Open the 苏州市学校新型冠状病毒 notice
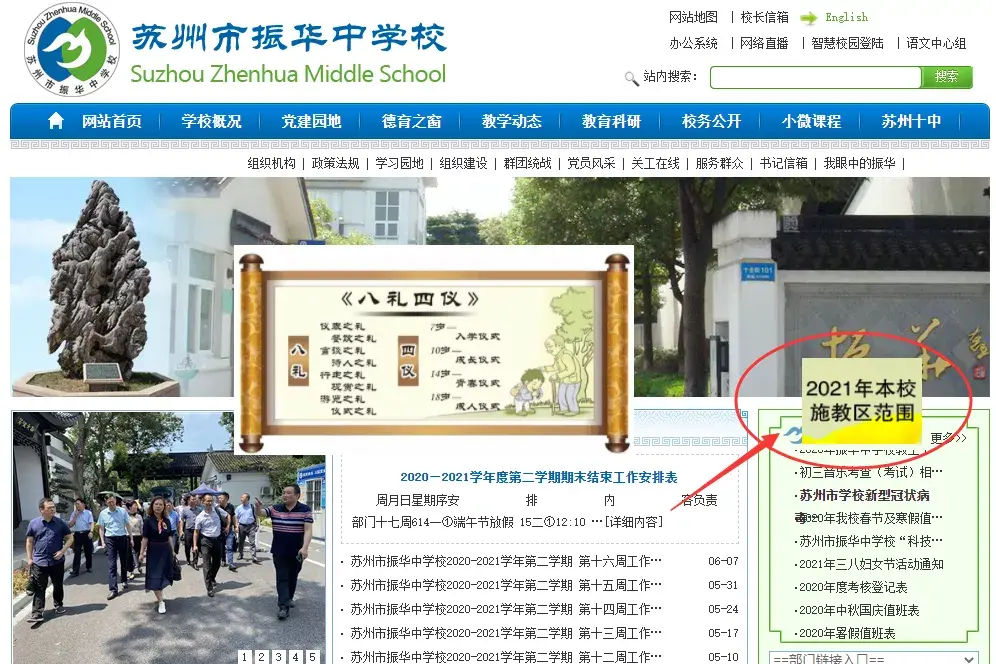996x664 pixels. click(865, 495)
